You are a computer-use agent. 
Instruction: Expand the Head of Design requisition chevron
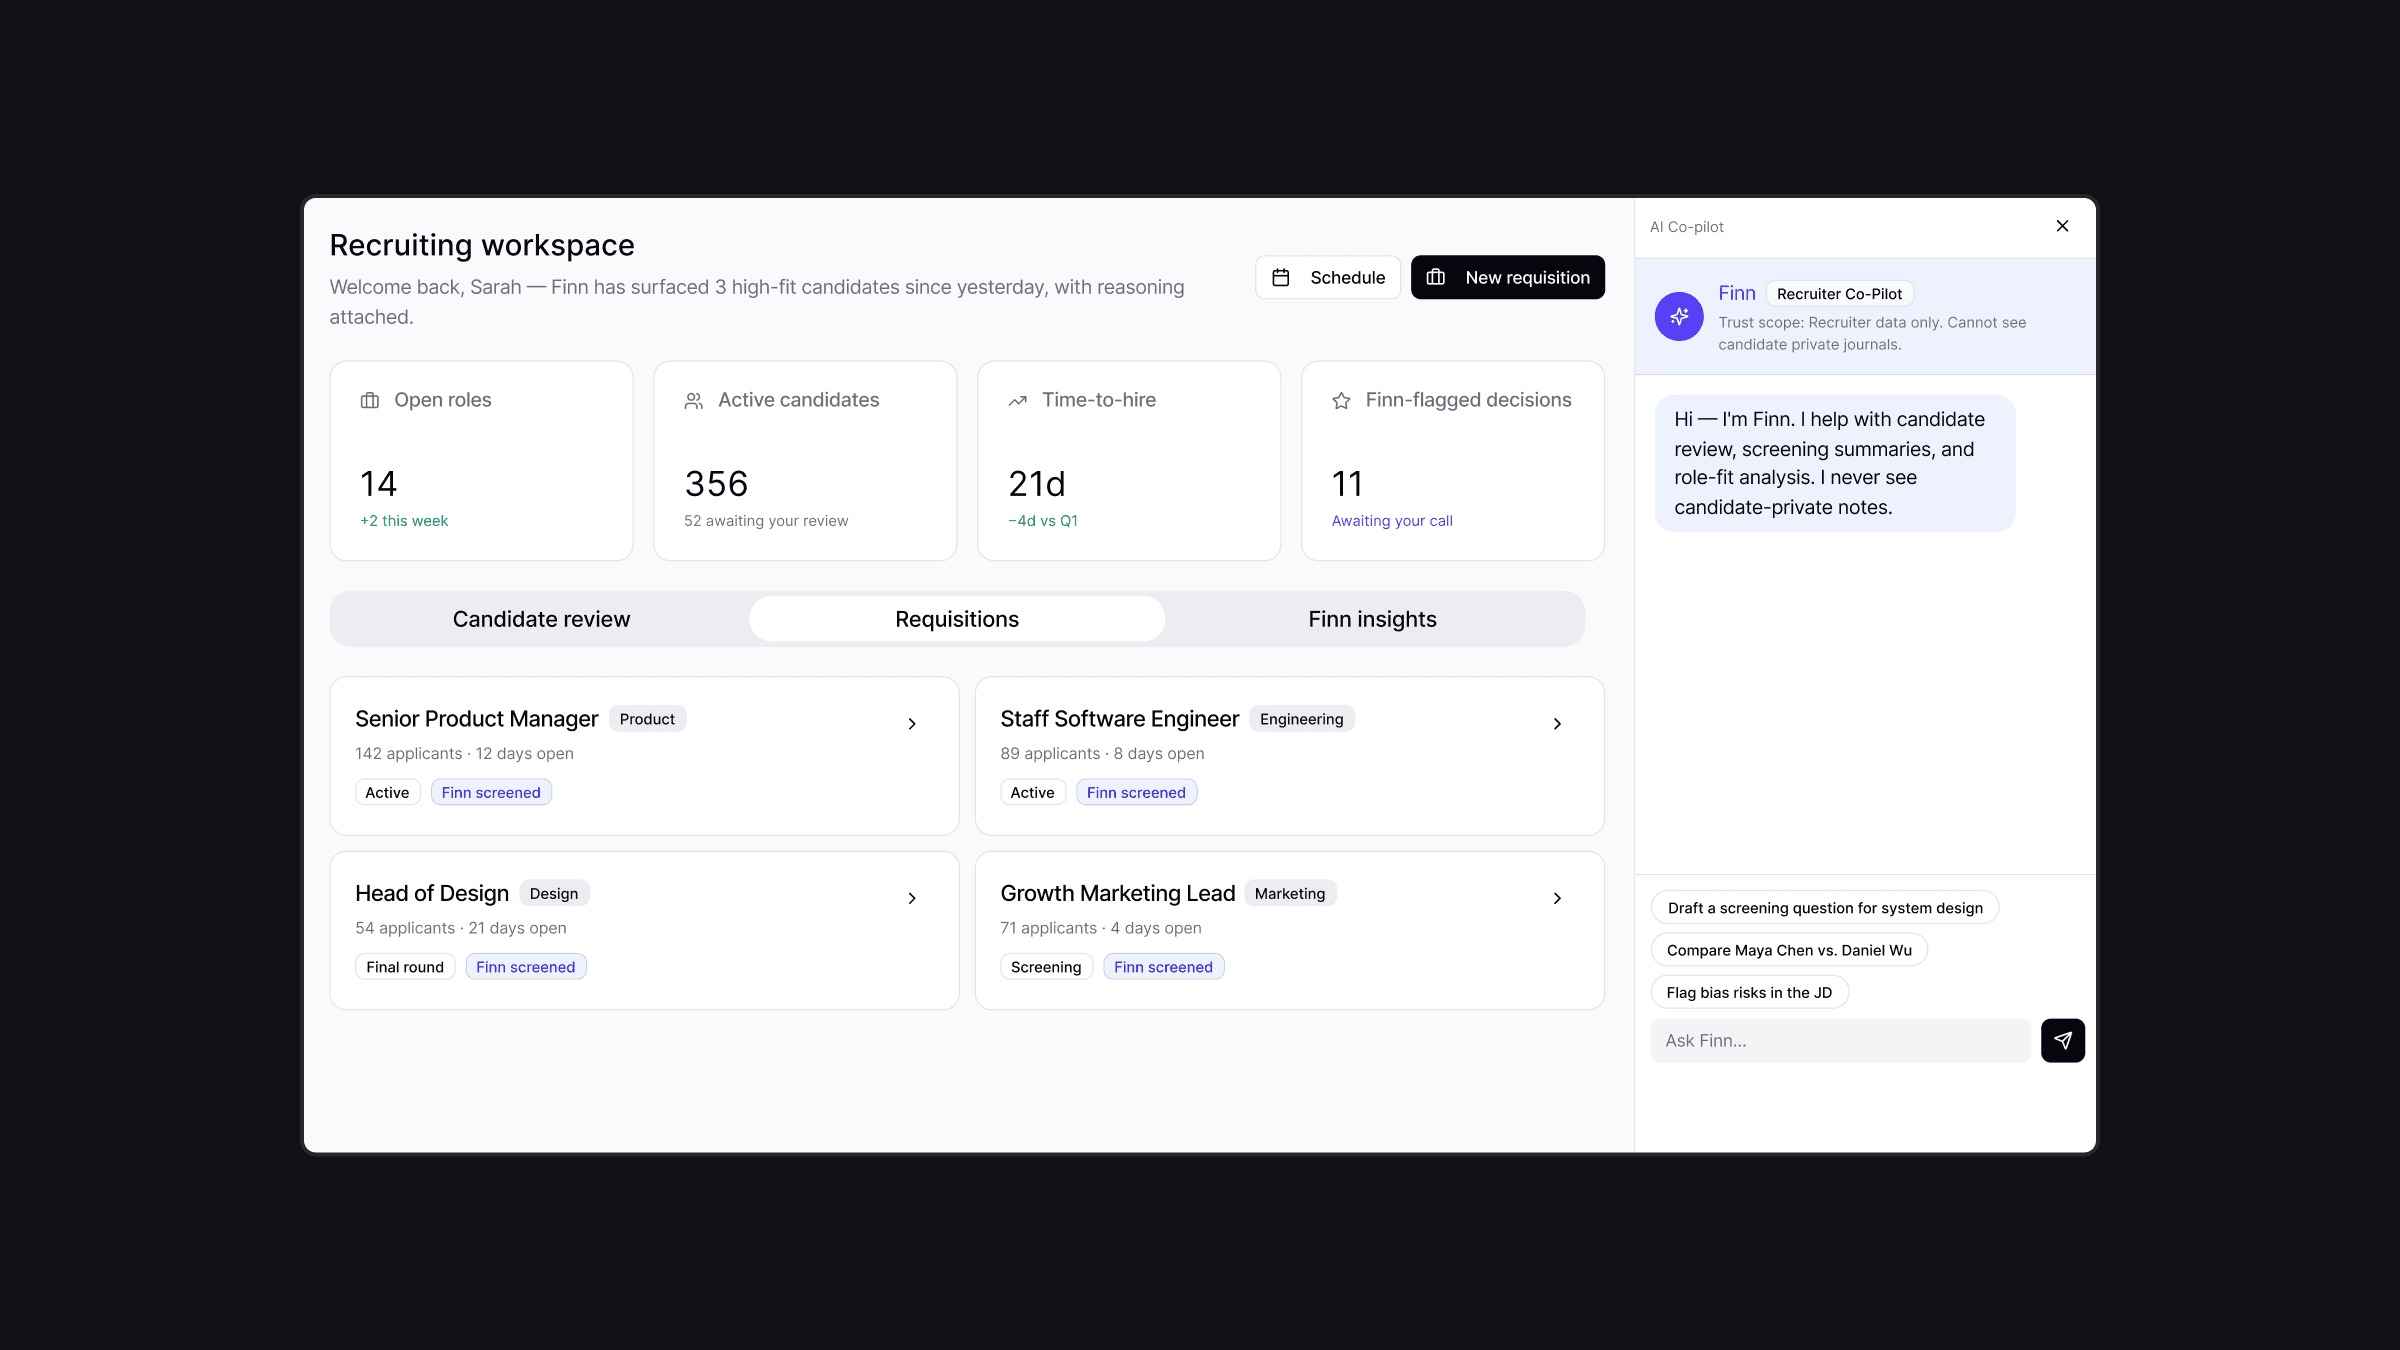coord(912,898)
